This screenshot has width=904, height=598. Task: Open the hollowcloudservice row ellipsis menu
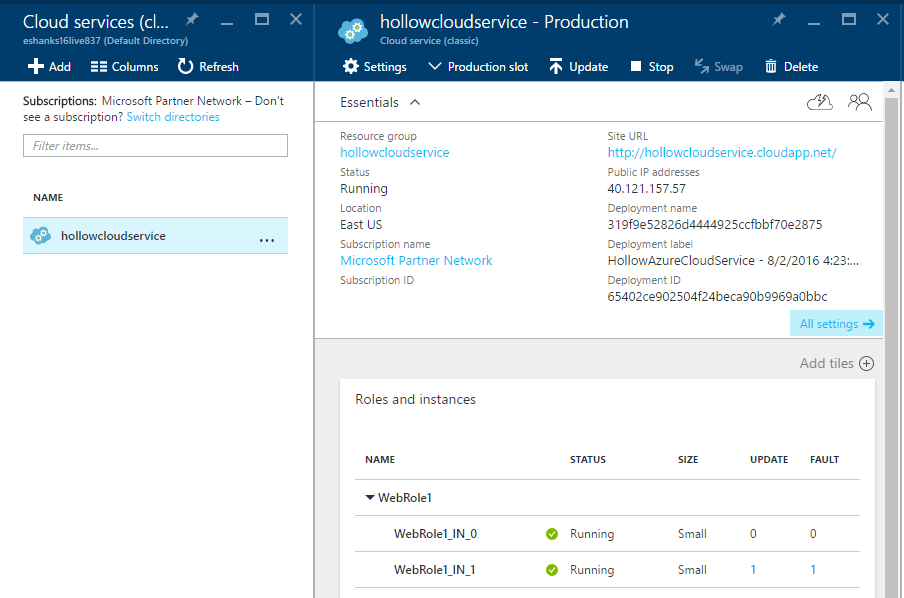[x=267, y=238]
